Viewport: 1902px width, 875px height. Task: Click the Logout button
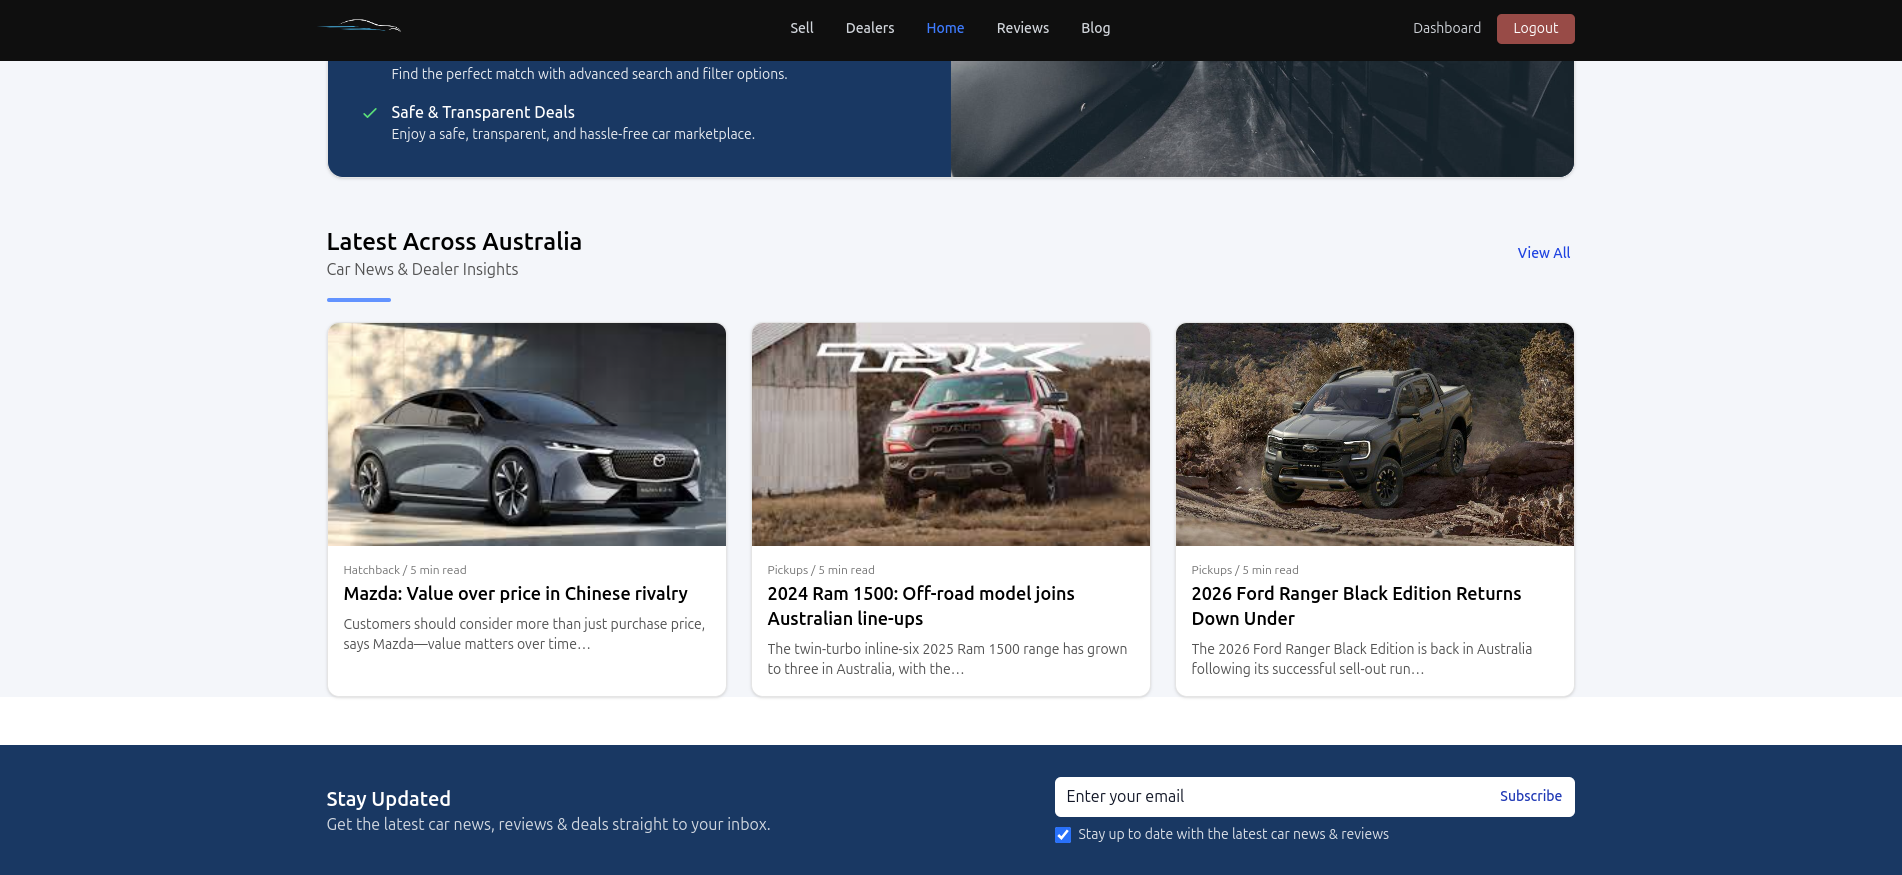[x=1535, y=28]
